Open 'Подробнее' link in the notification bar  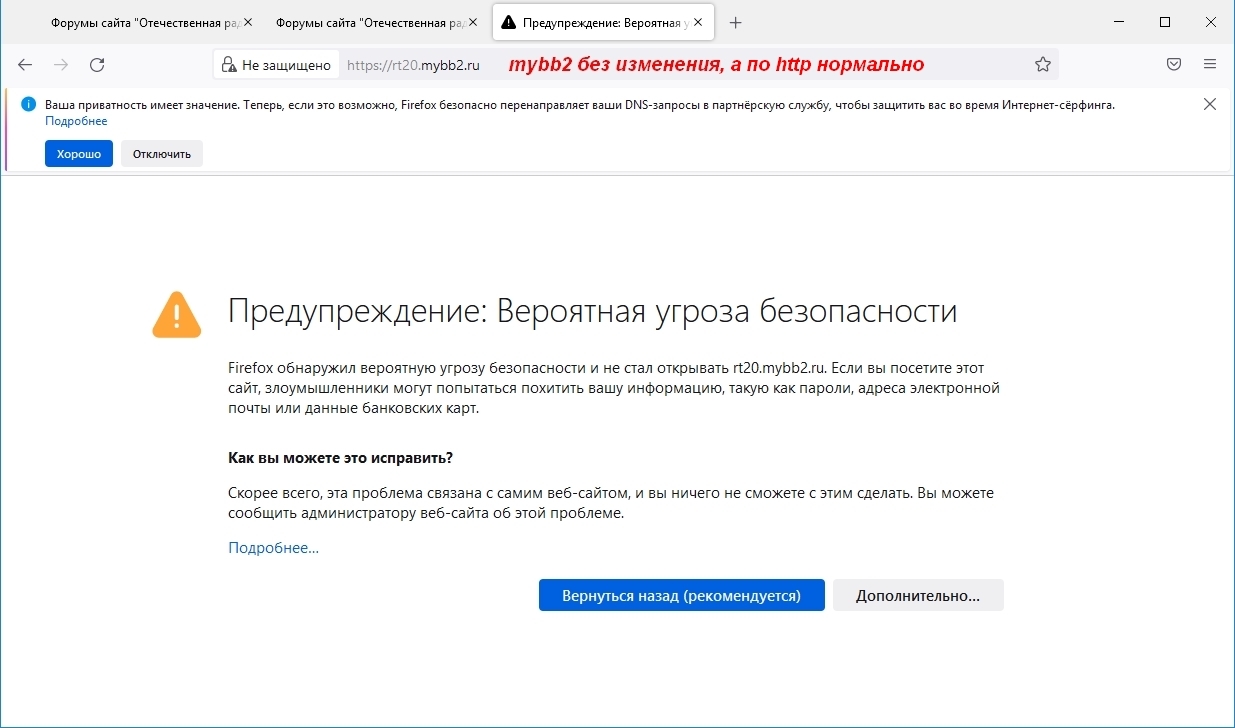coord(76,121)
